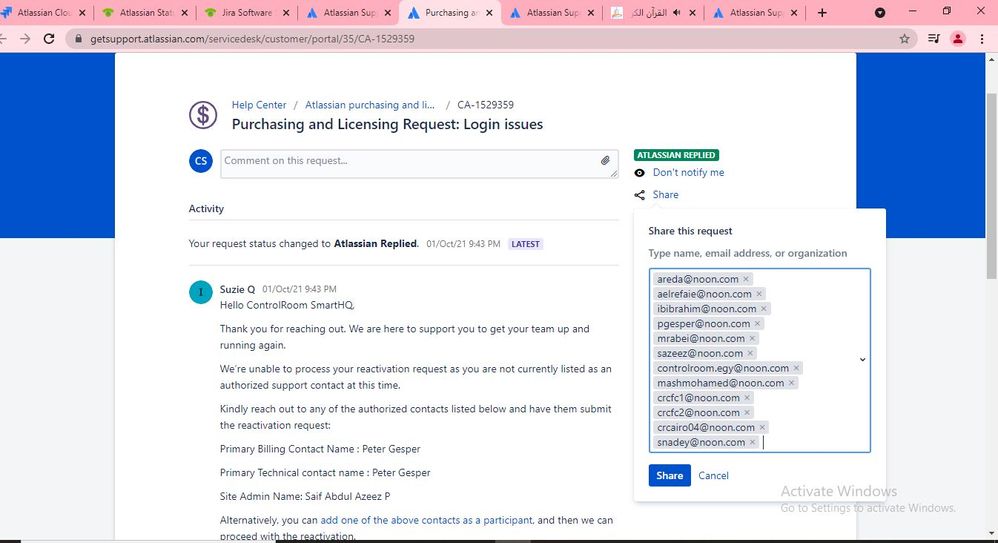
Task: Mute the audio-playing Quran tab
Action: click(677, 13)
